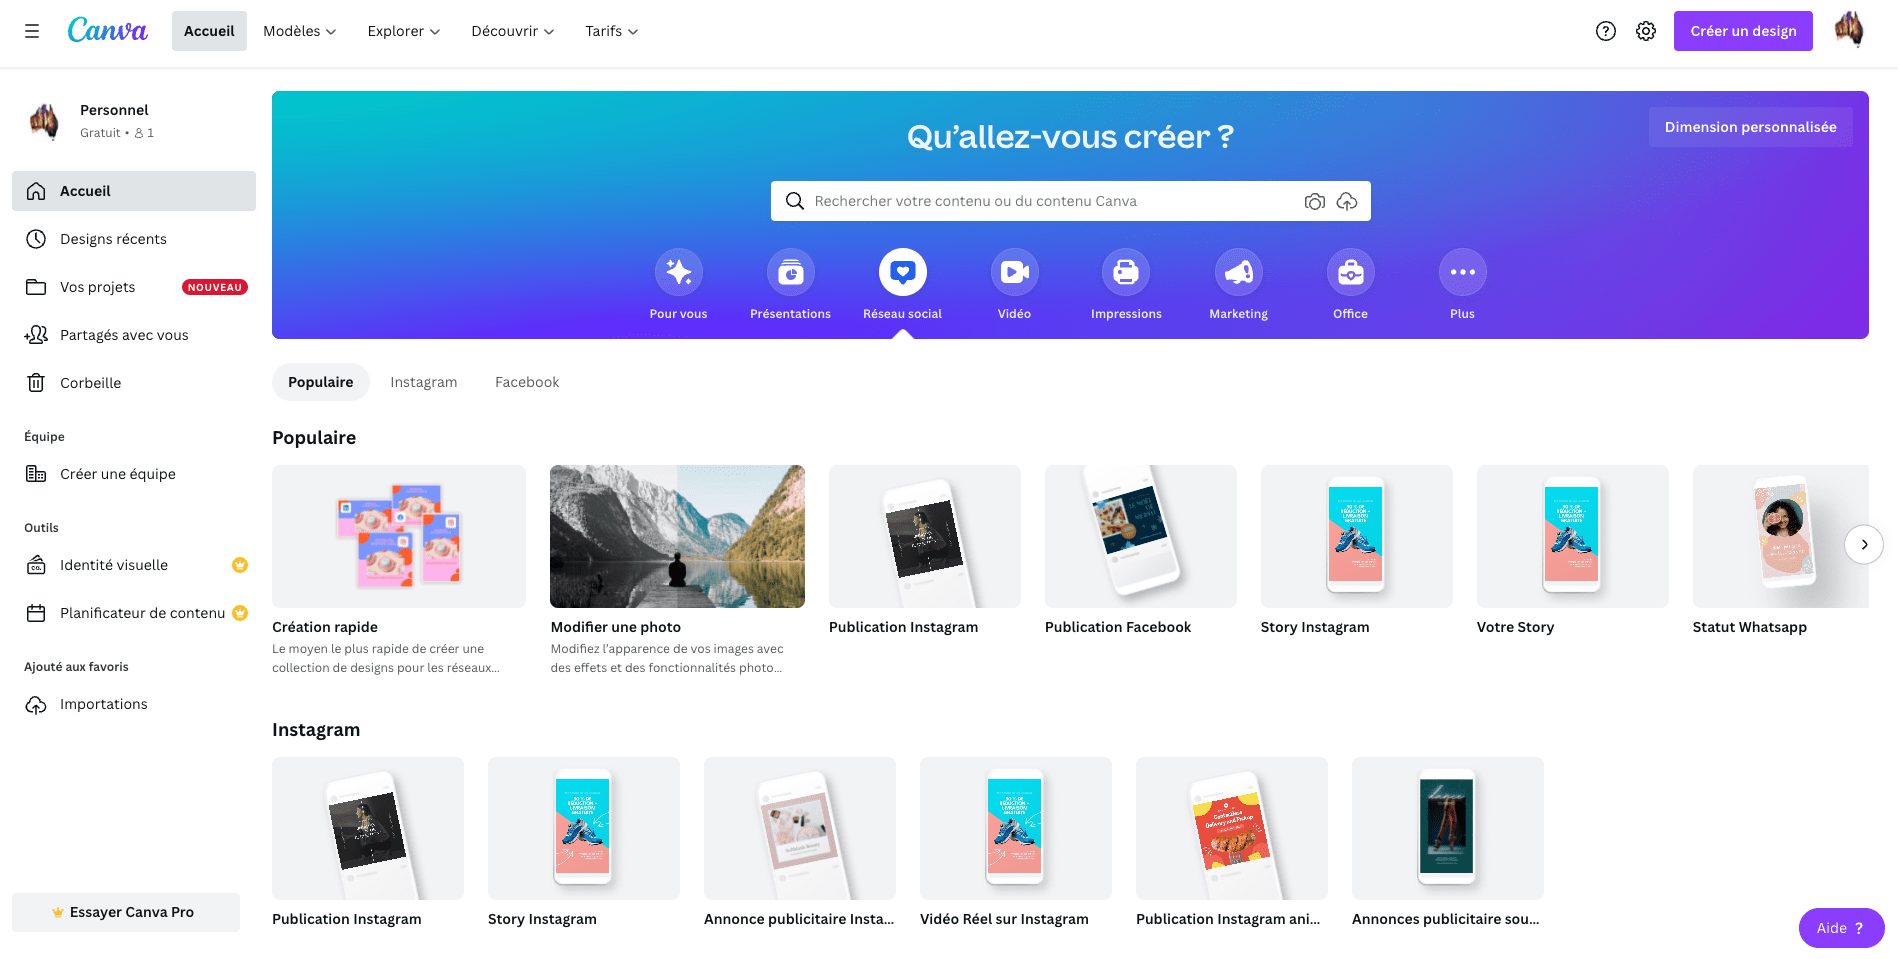
Task: Select the Populaire filter tab
Action: click(320, 382)
